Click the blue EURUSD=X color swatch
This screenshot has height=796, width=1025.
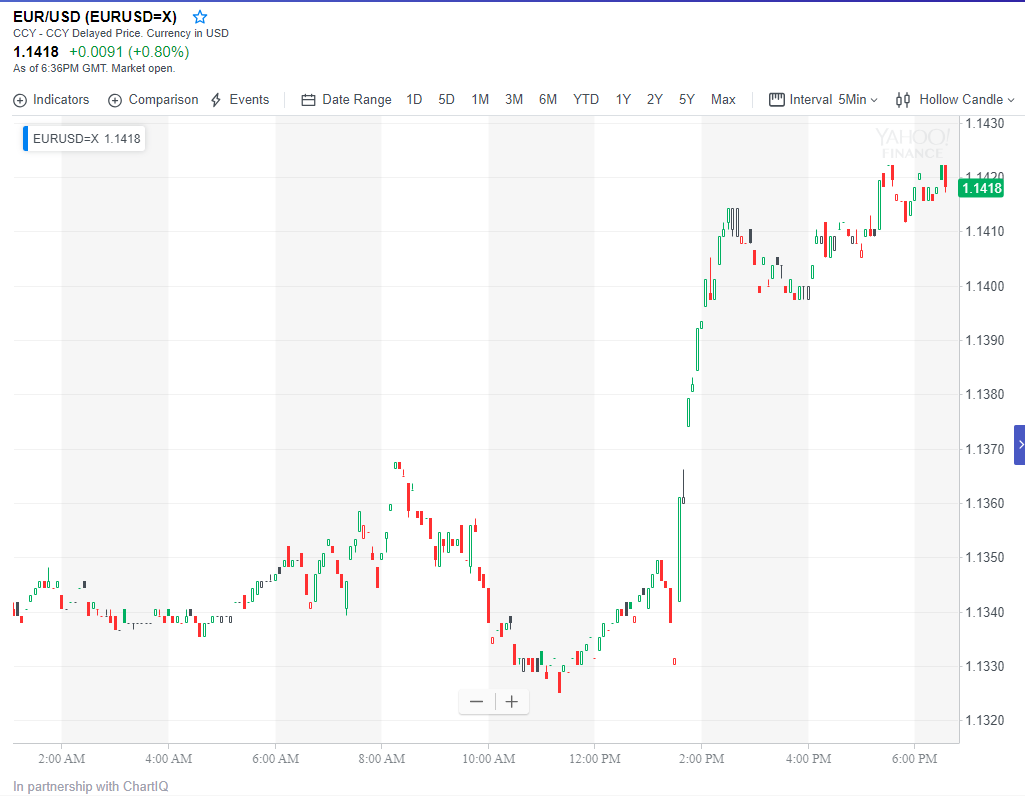25,139
